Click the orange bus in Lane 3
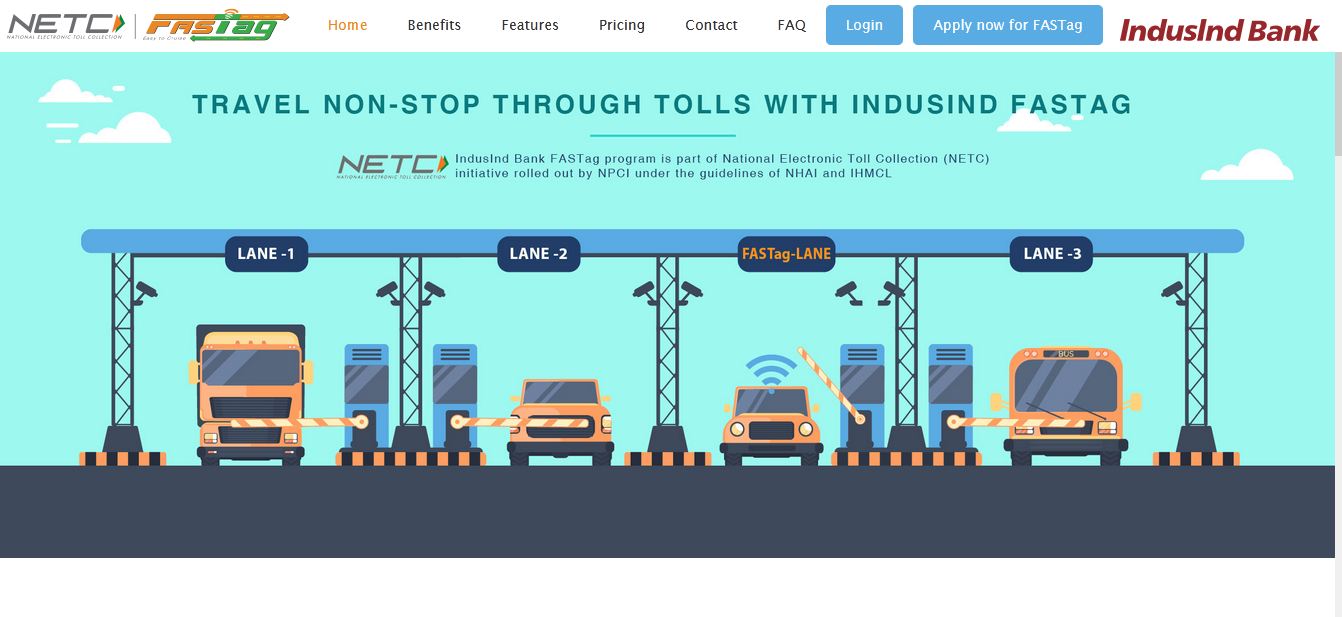The width and height of the screenshot is (1342, 617). point(1066,405)
